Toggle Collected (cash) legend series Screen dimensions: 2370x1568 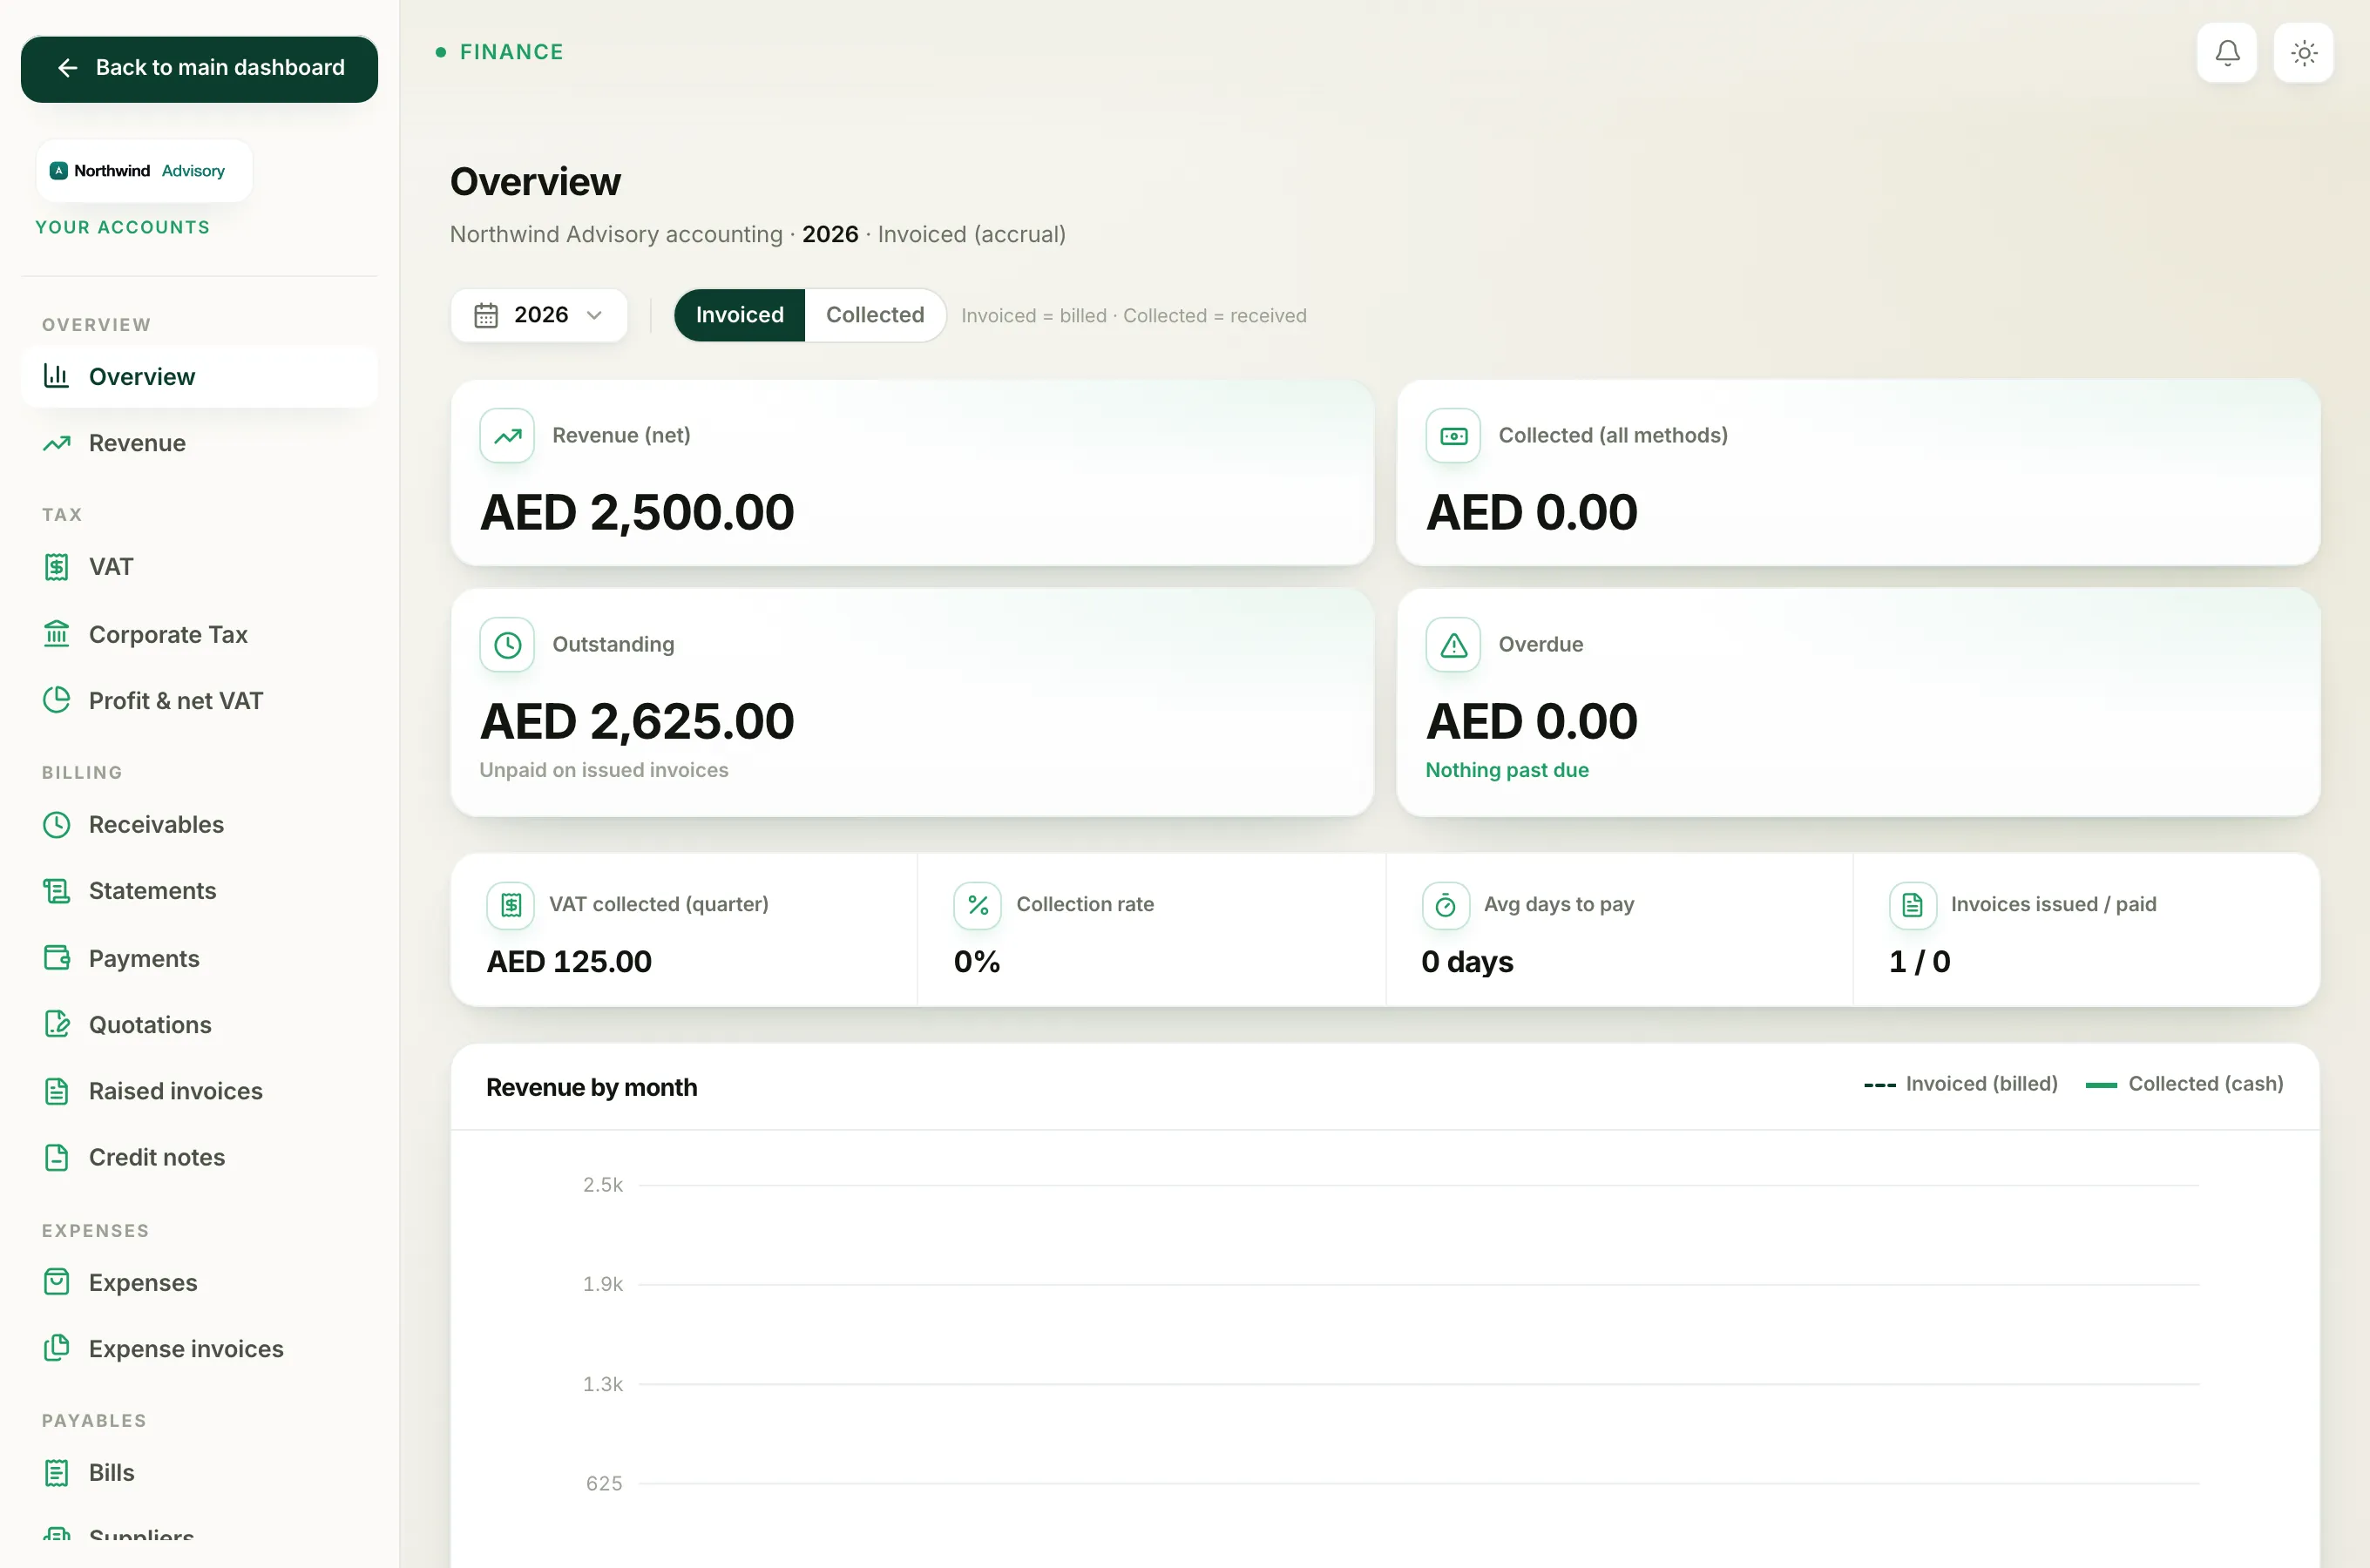coord(2184,1084)
